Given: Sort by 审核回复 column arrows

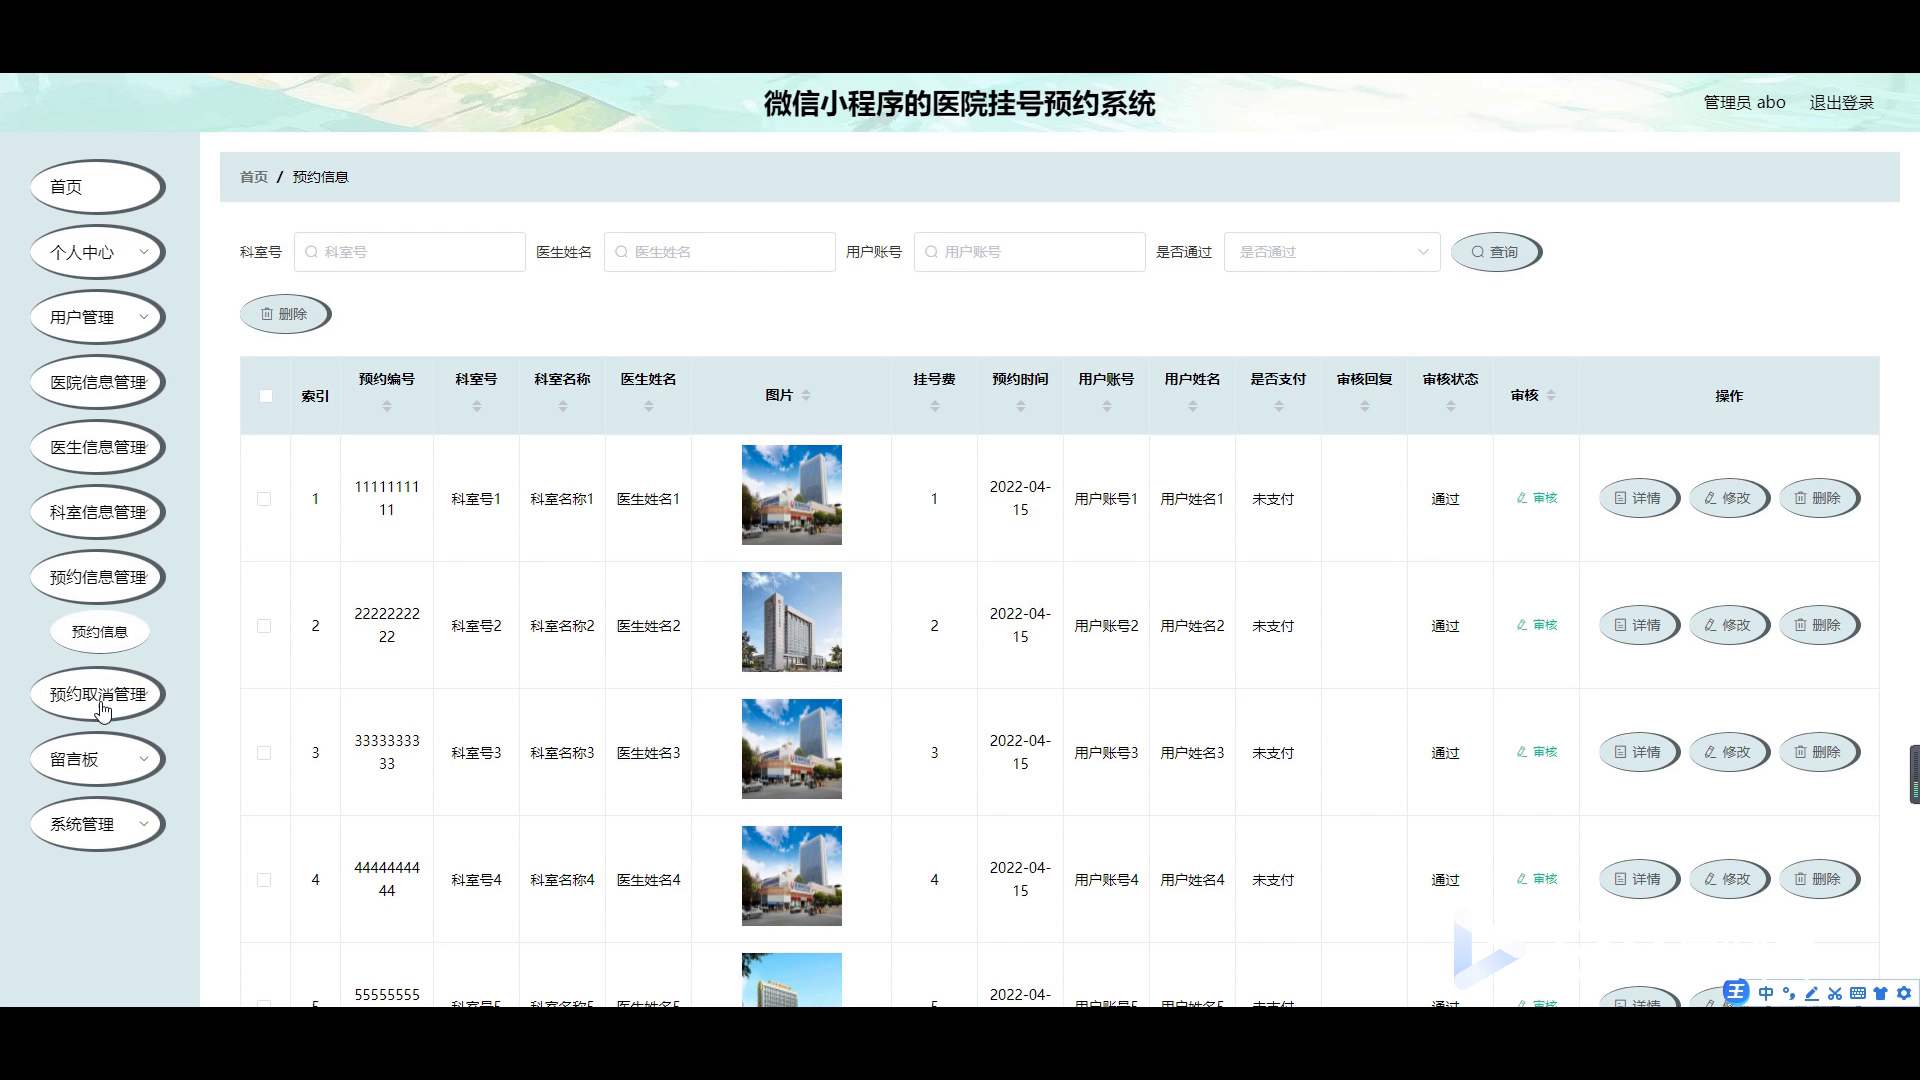Looking at the screenshot, I should pyautogui.click(x=1365, y=406).
